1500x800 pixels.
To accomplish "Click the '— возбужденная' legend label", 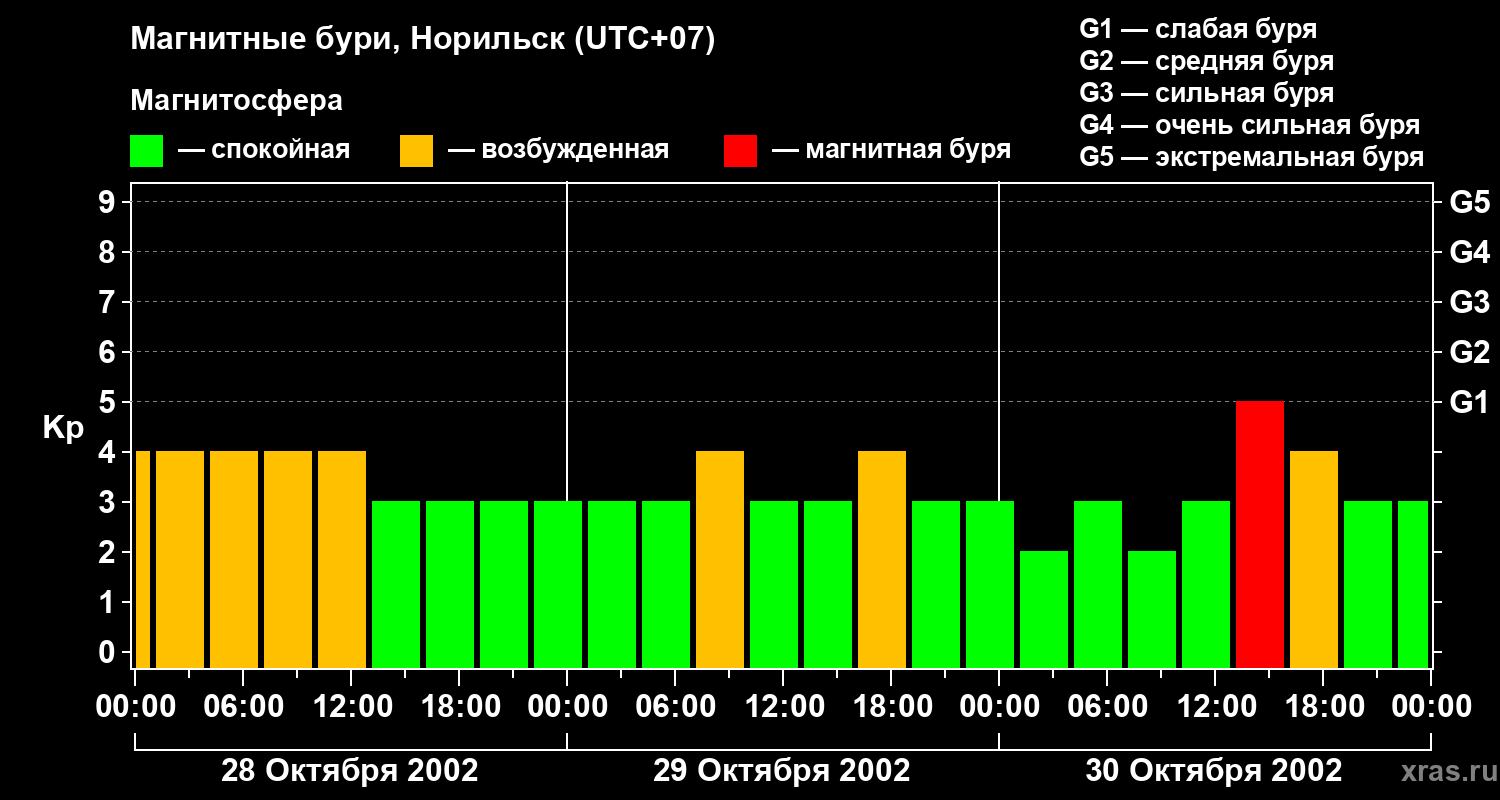I will pos(558,151).
